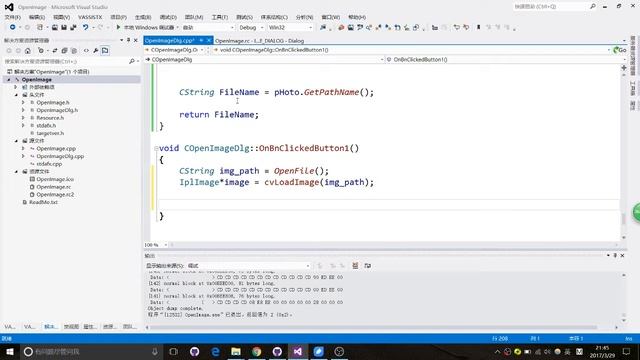Open the VASSISTX menu
The height and width of the screenshot is (360, 640).
click(x=90, y=17)
